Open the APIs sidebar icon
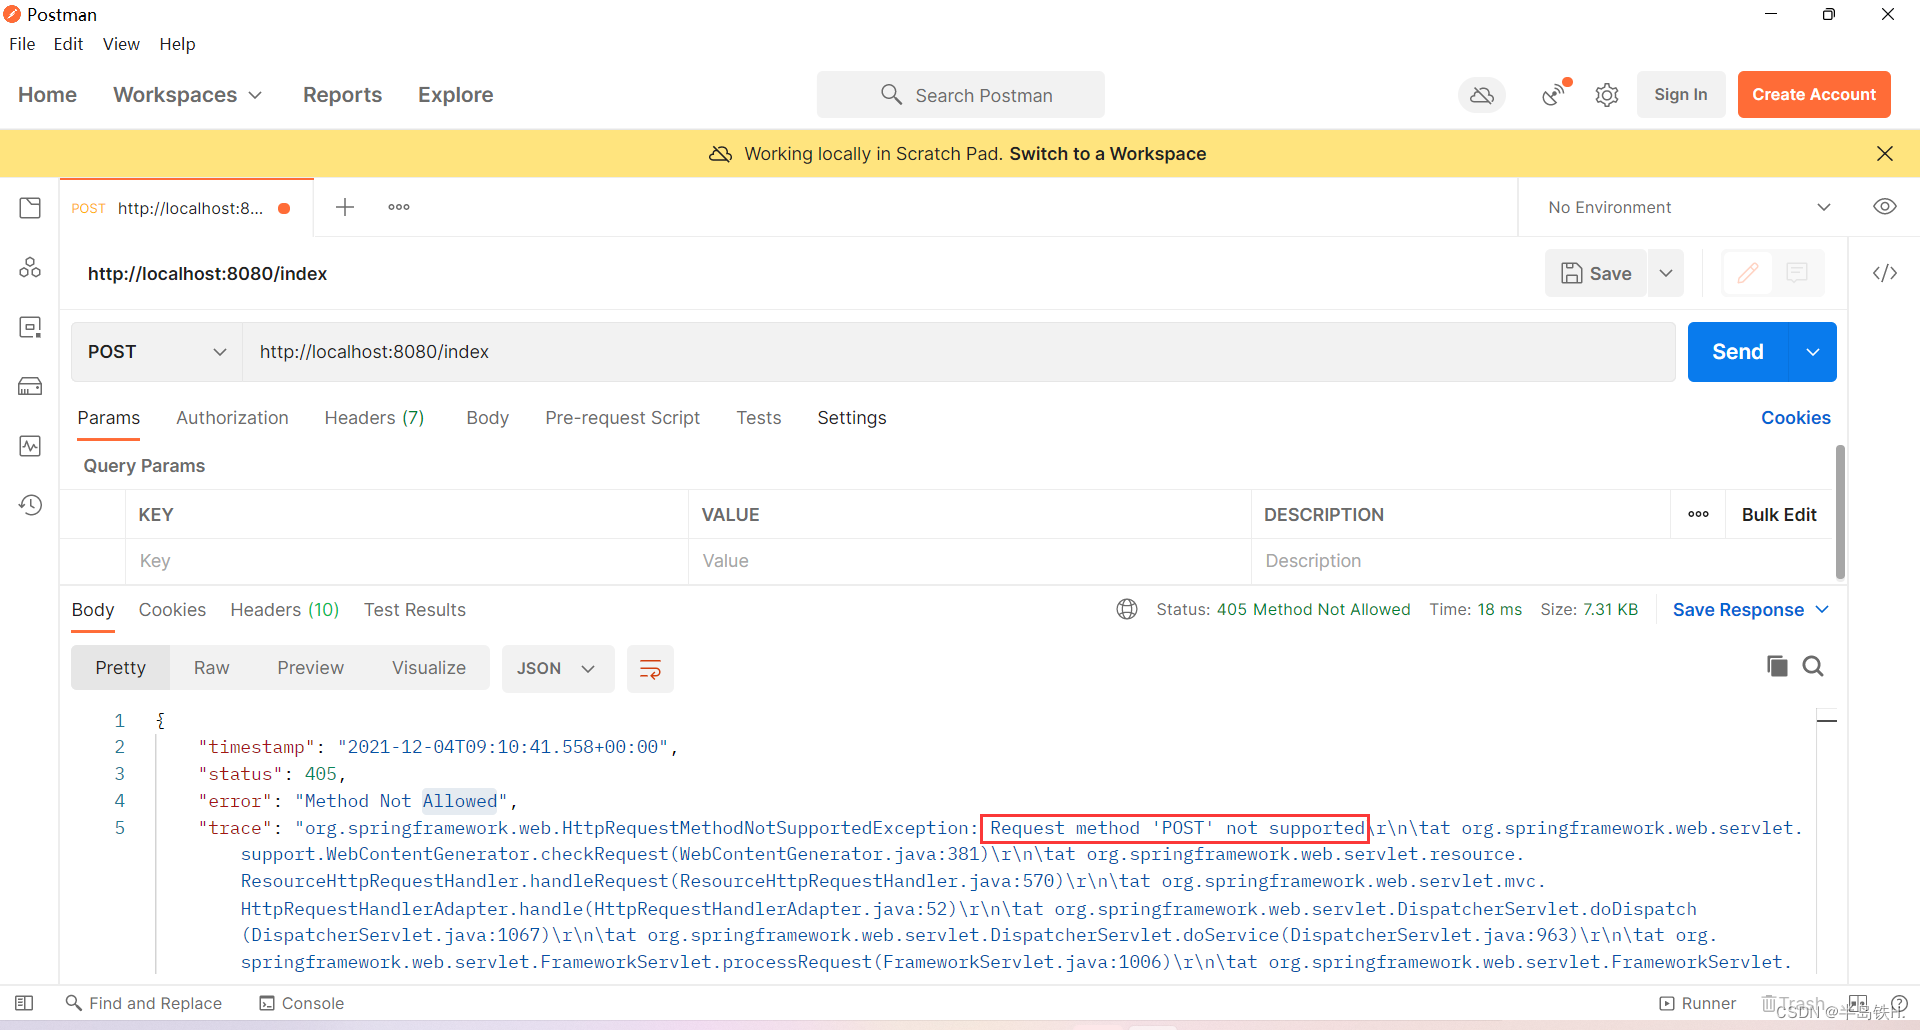This screenshot has height=1030, width=1920. [x=30, y=267]
